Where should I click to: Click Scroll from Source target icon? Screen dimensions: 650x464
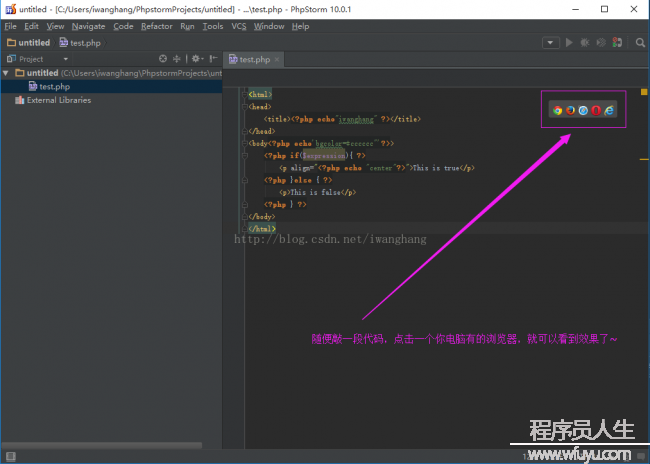tap(163, 59)
